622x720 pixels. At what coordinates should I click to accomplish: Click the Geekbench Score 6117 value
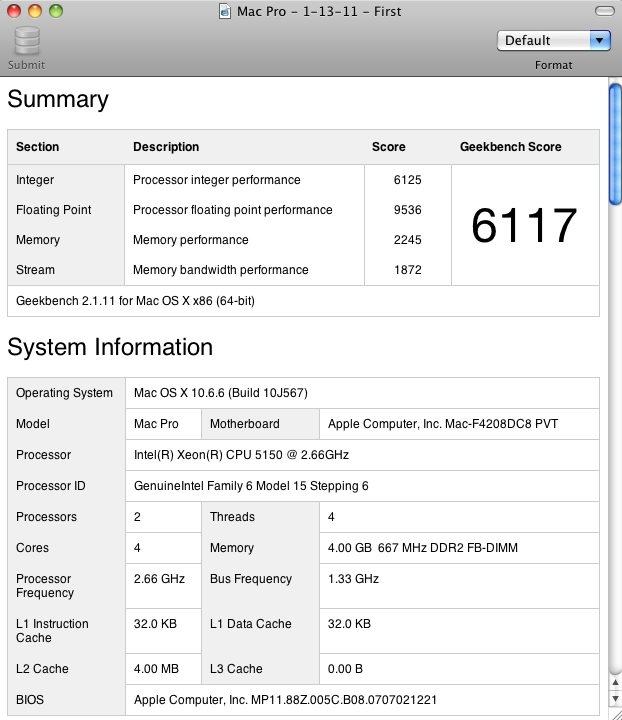pos(524,225)
